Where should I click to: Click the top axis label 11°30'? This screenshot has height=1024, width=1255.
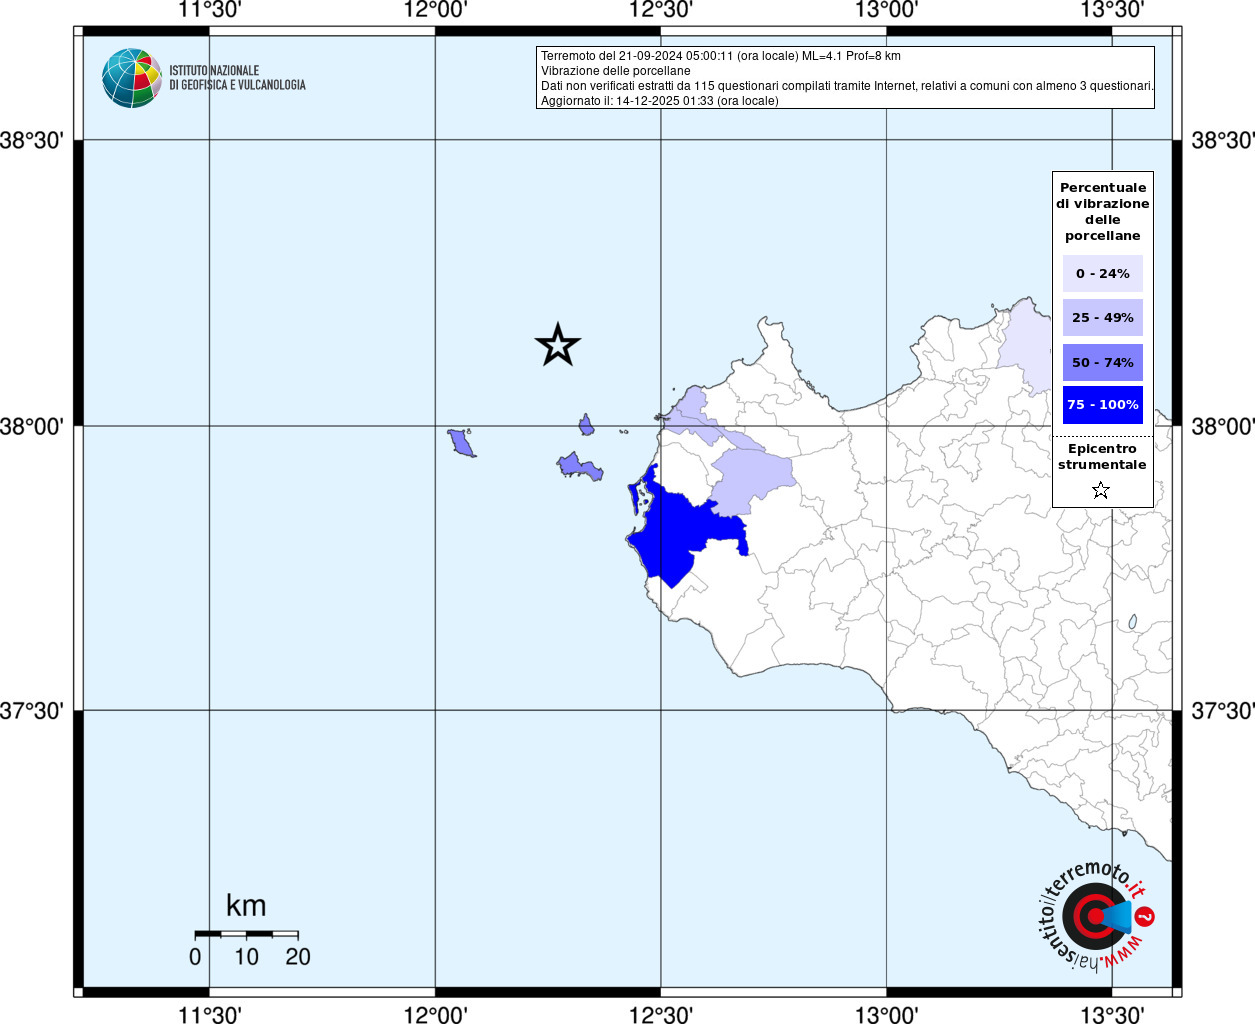click(x=209, y=10)
